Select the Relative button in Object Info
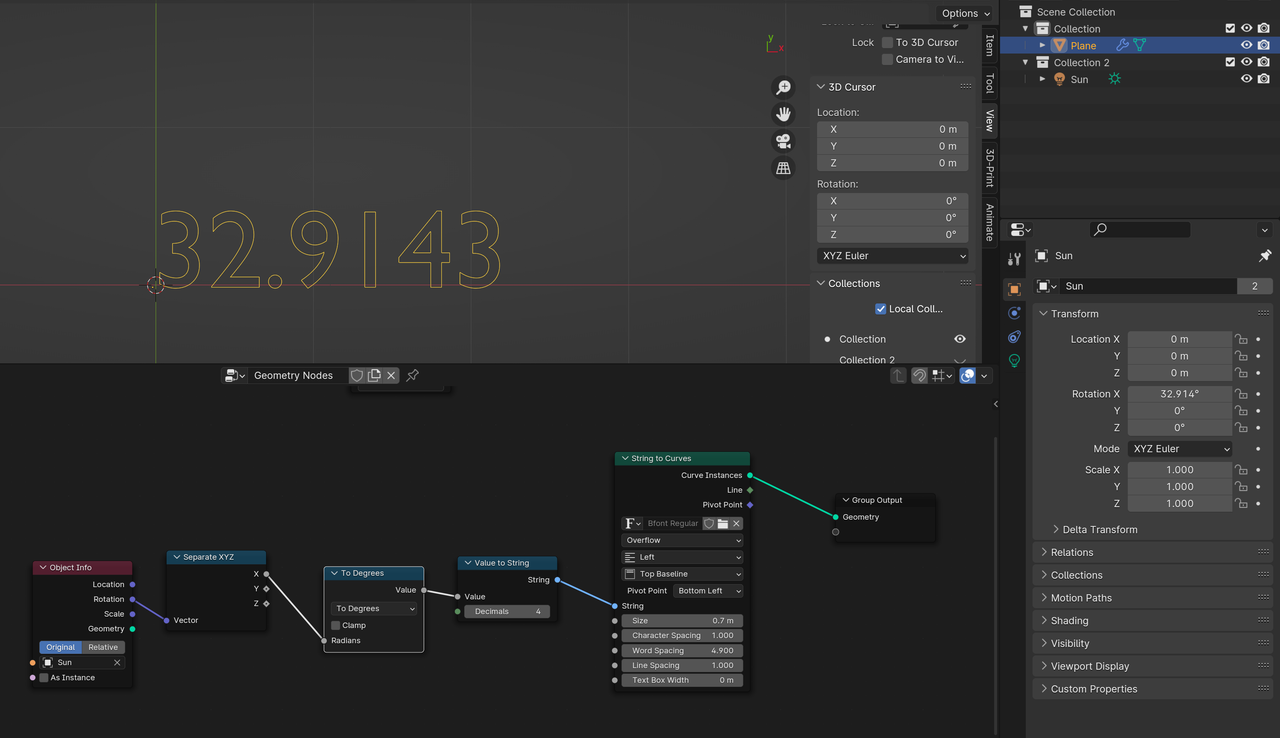The width and height of the screenshot is (1280, 738). click(102, 647)
